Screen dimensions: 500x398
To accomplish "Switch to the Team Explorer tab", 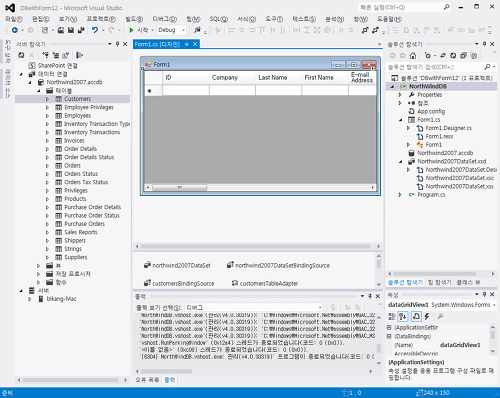I will click(439, 282).
